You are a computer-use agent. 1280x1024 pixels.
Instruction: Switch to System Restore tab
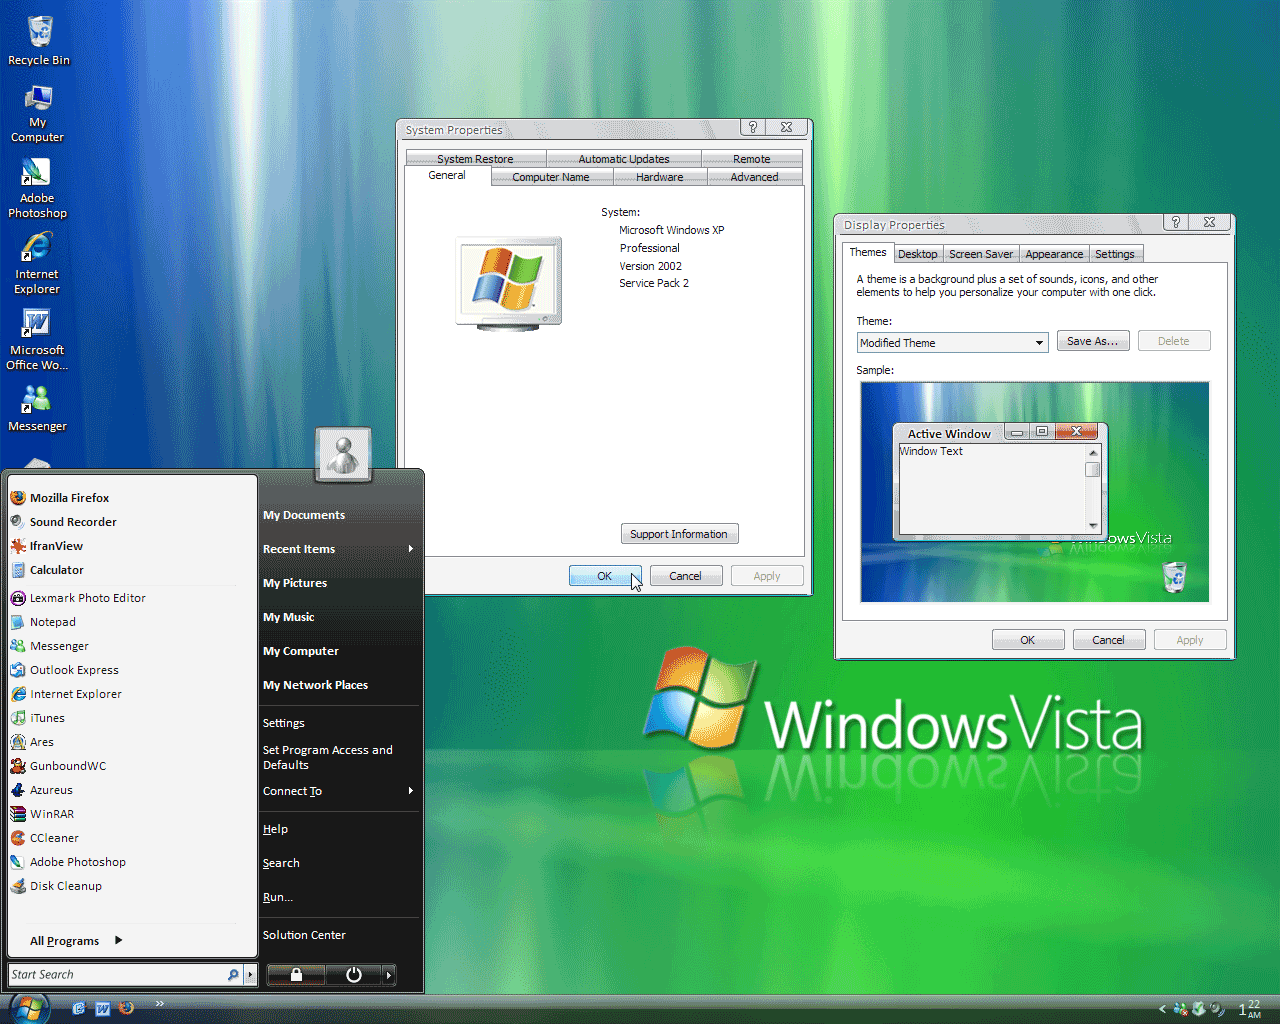[475, 159]
